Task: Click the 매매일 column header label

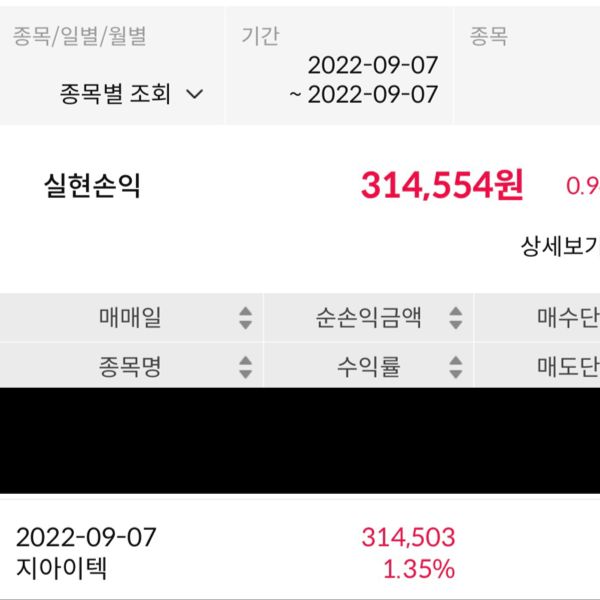Action: pos(130,319)
